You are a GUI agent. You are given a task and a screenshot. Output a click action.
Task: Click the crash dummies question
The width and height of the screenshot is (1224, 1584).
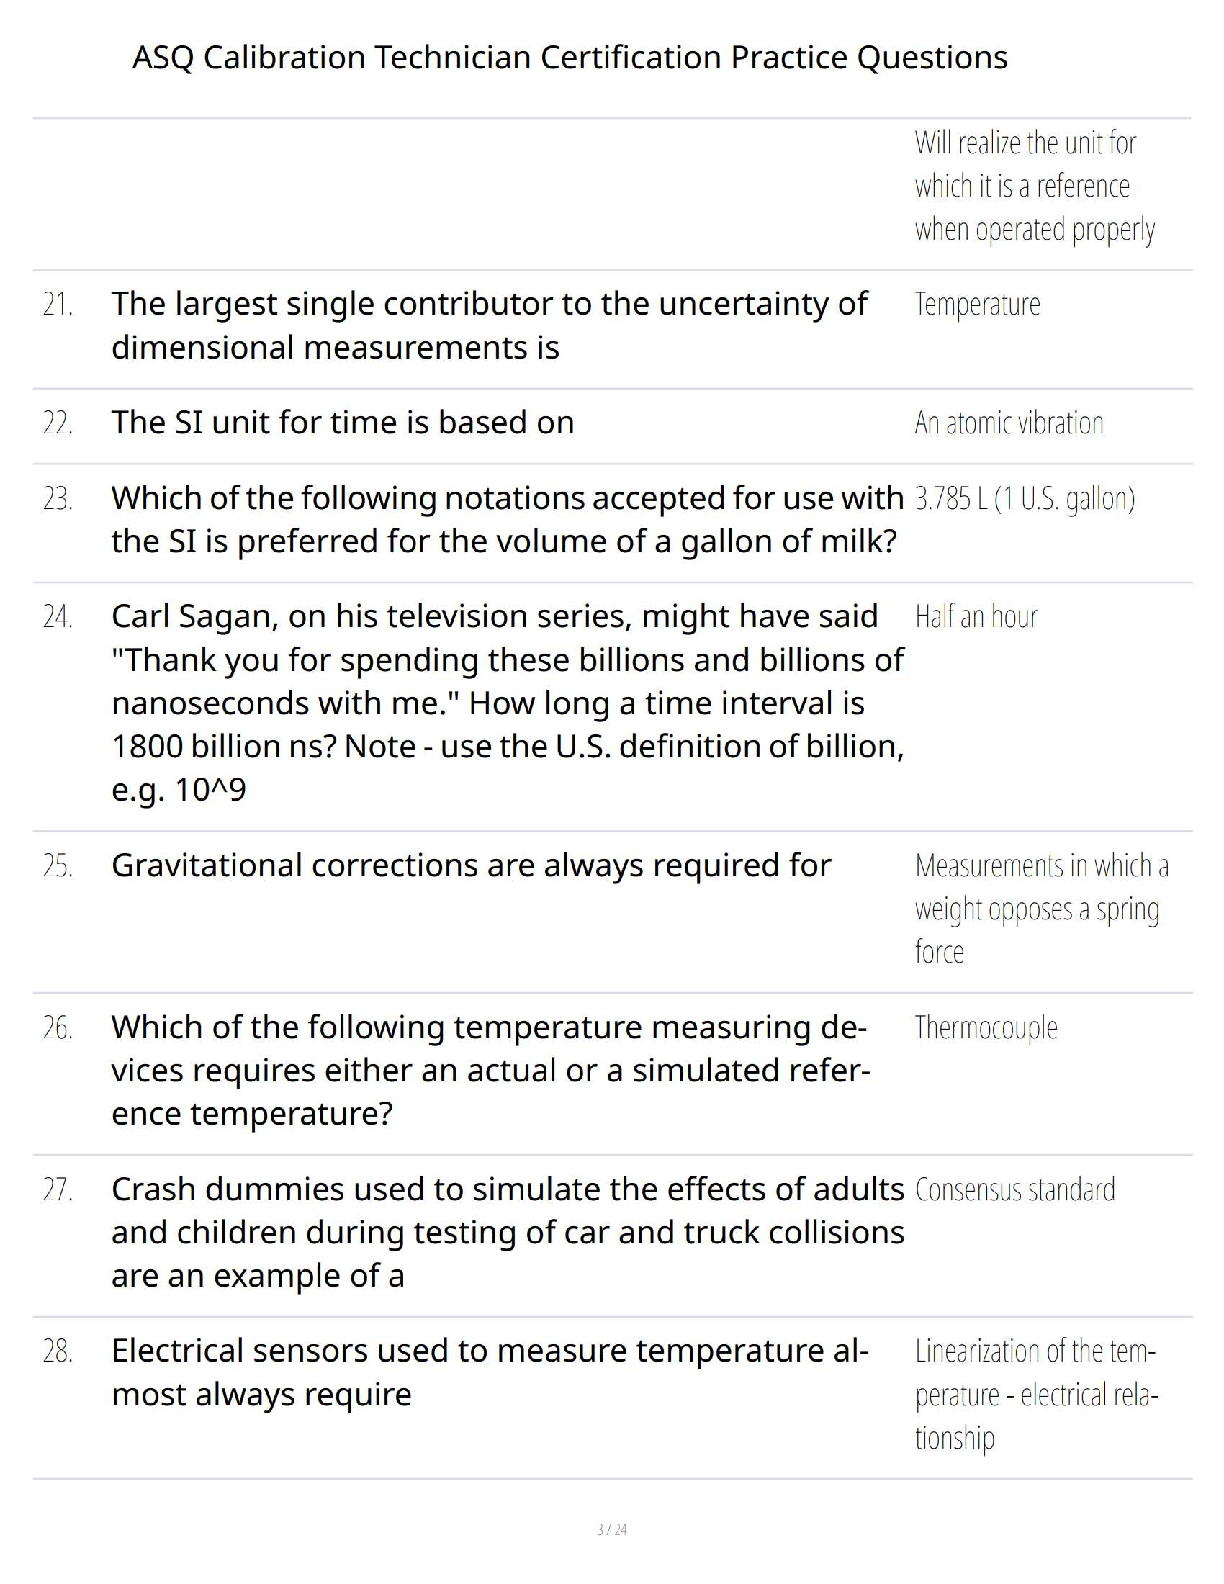click(507, 1232)
